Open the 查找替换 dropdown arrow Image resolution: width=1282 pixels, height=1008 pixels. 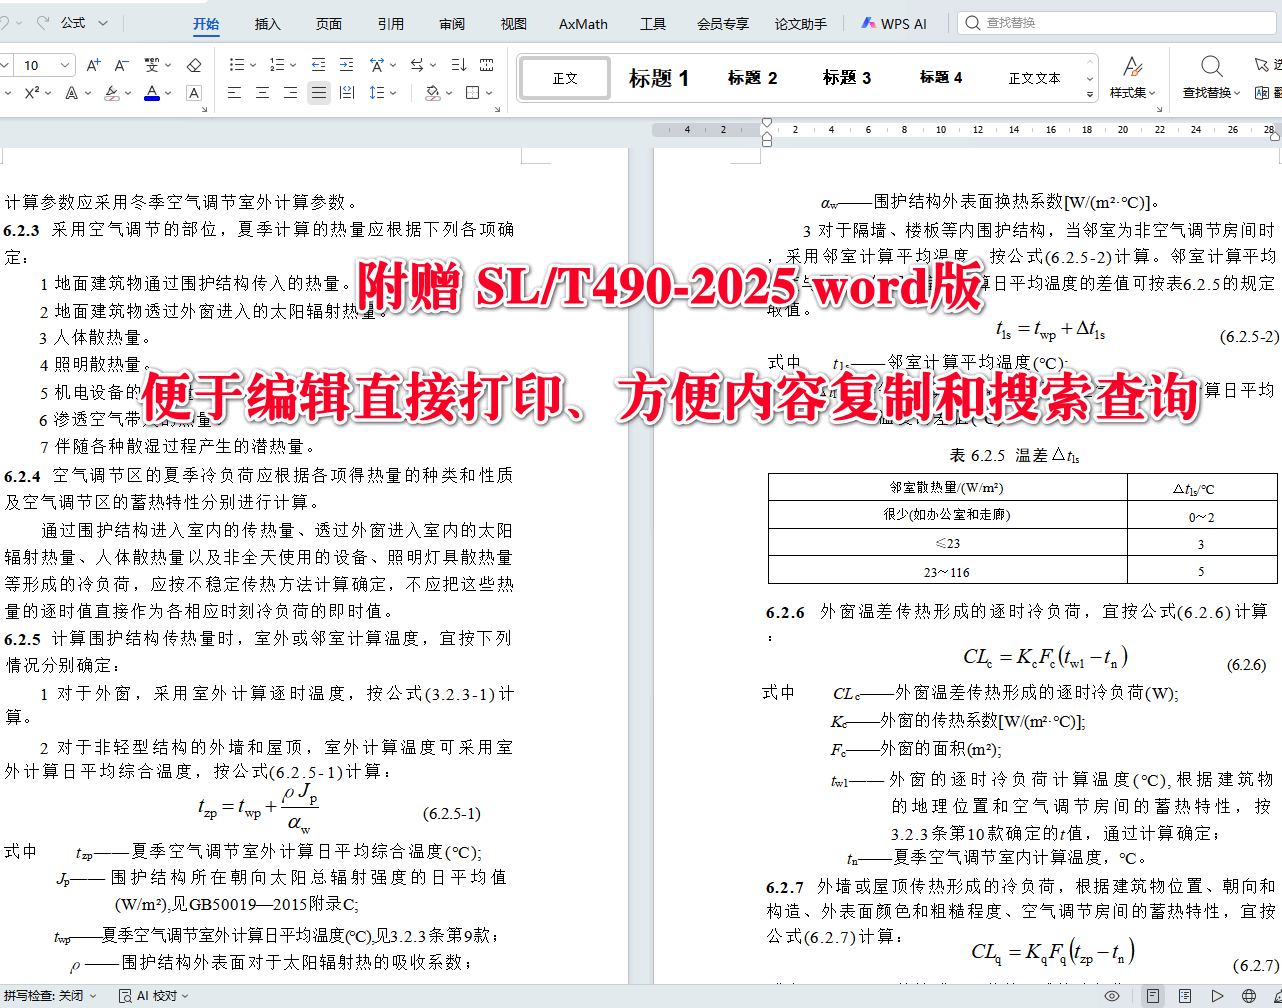[x=1238, y=93]
